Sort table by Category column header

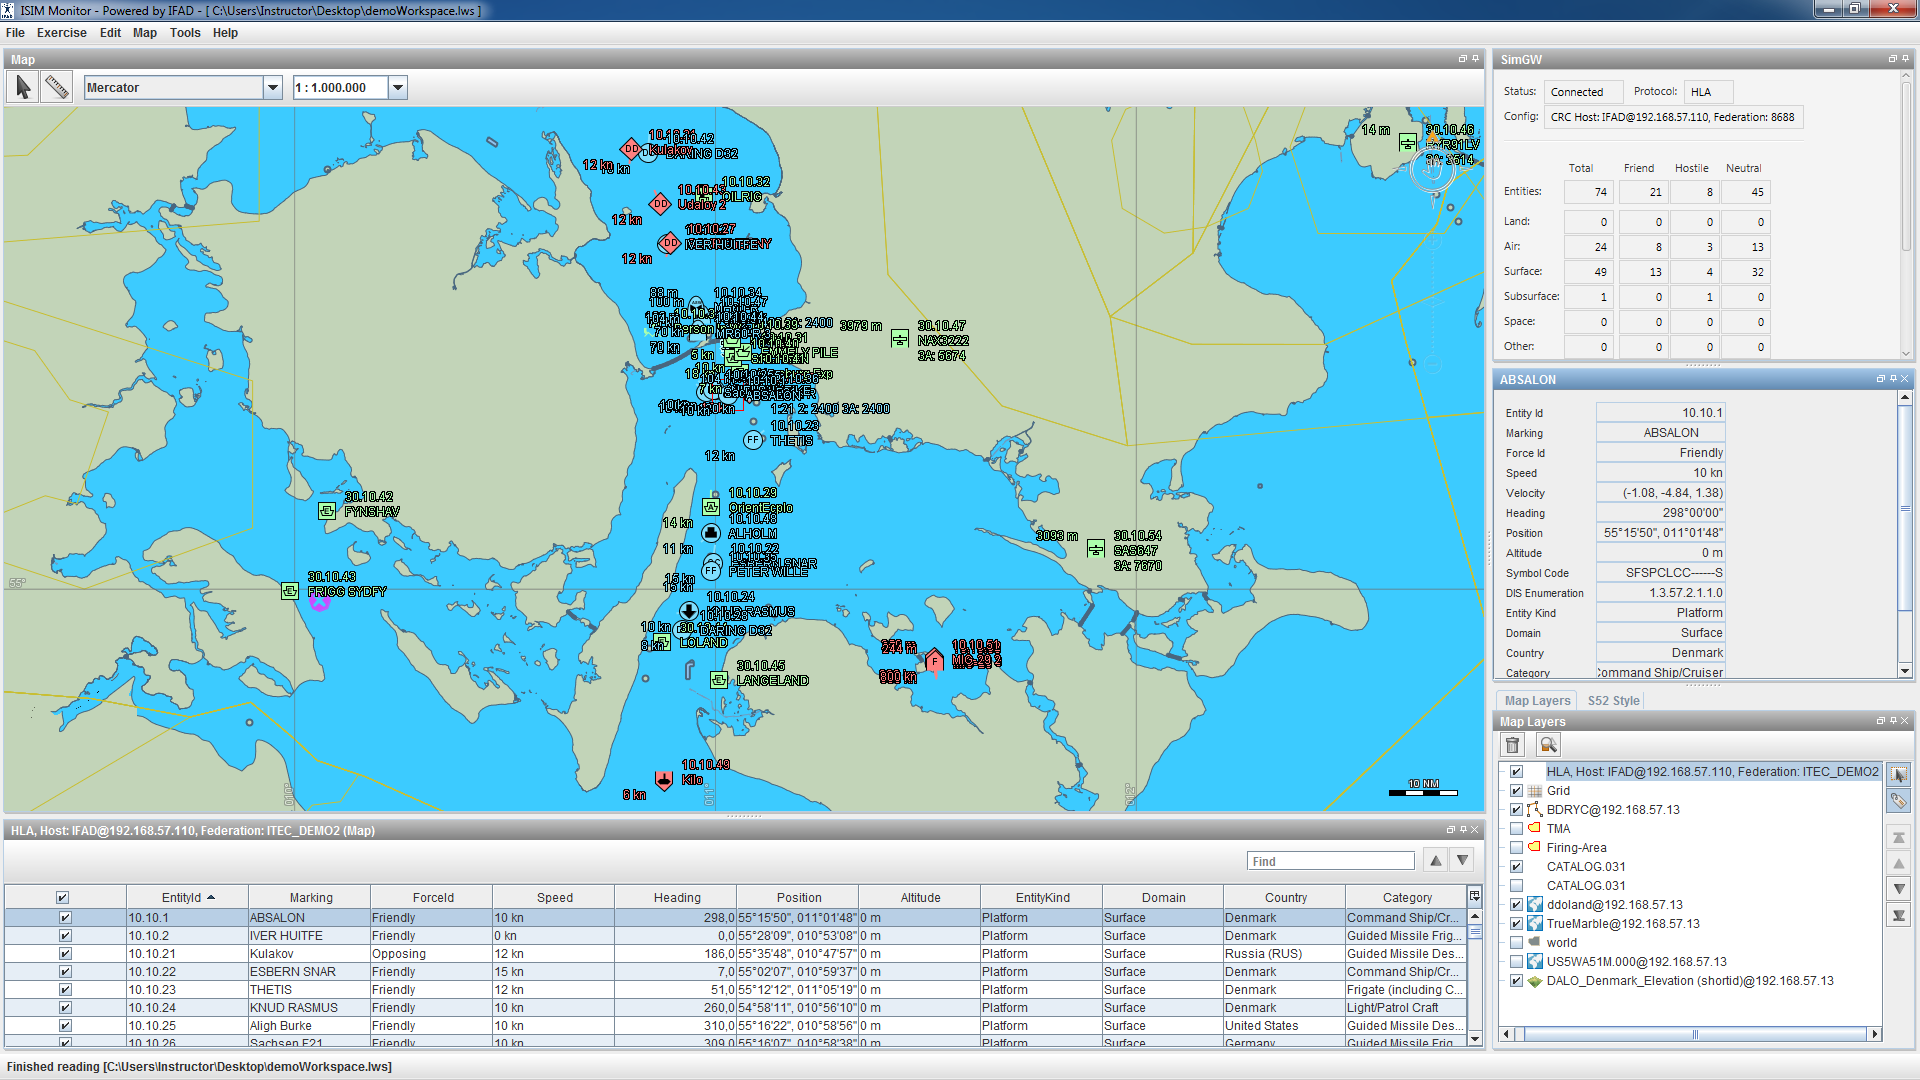tap(1406, 898)
